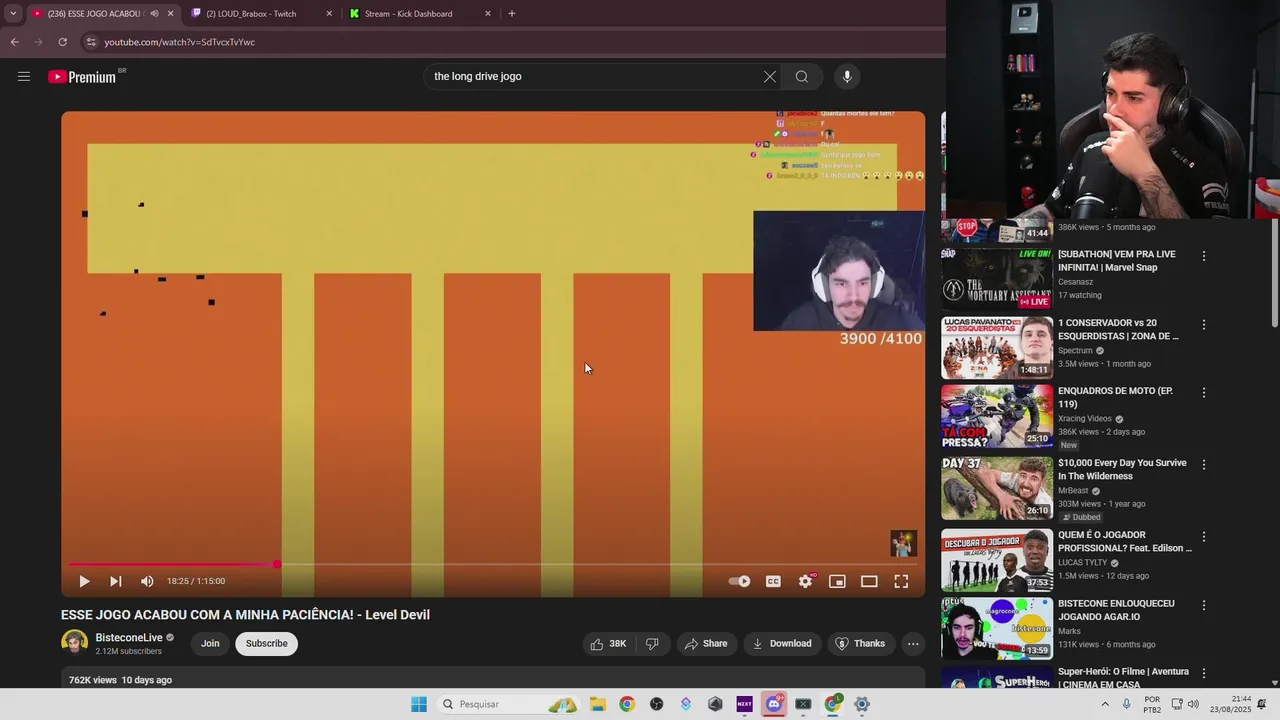Open taskbar volume control
Image resolution: width=1280 pixels, height=720 pixels.
1195,704
